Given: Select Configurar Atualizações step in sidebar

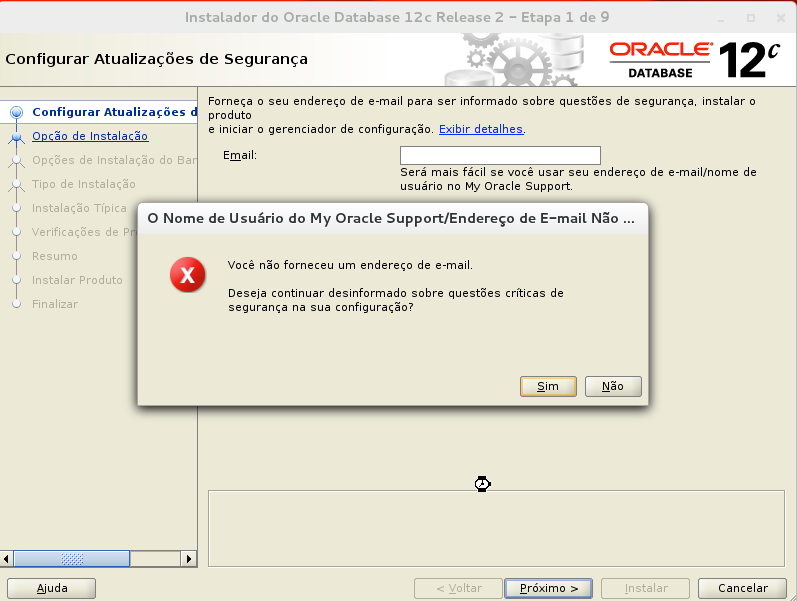Looking at the screenshot, I should [x=114, y=112].
